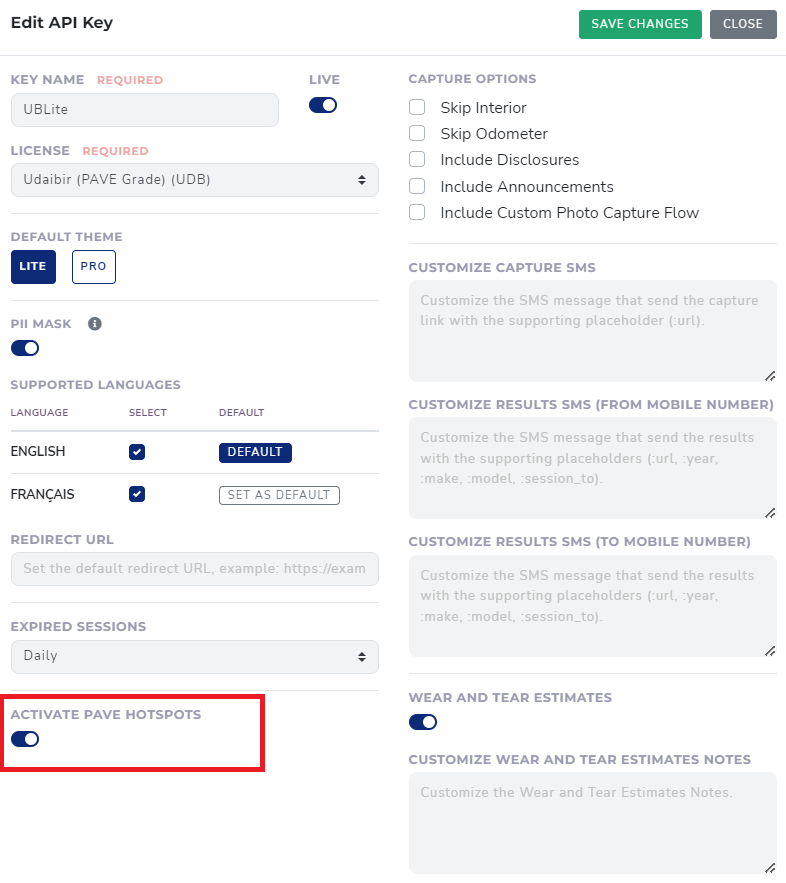786x883 pixels.
Task: Select the PRO default theme
Action: click(94, 266)
